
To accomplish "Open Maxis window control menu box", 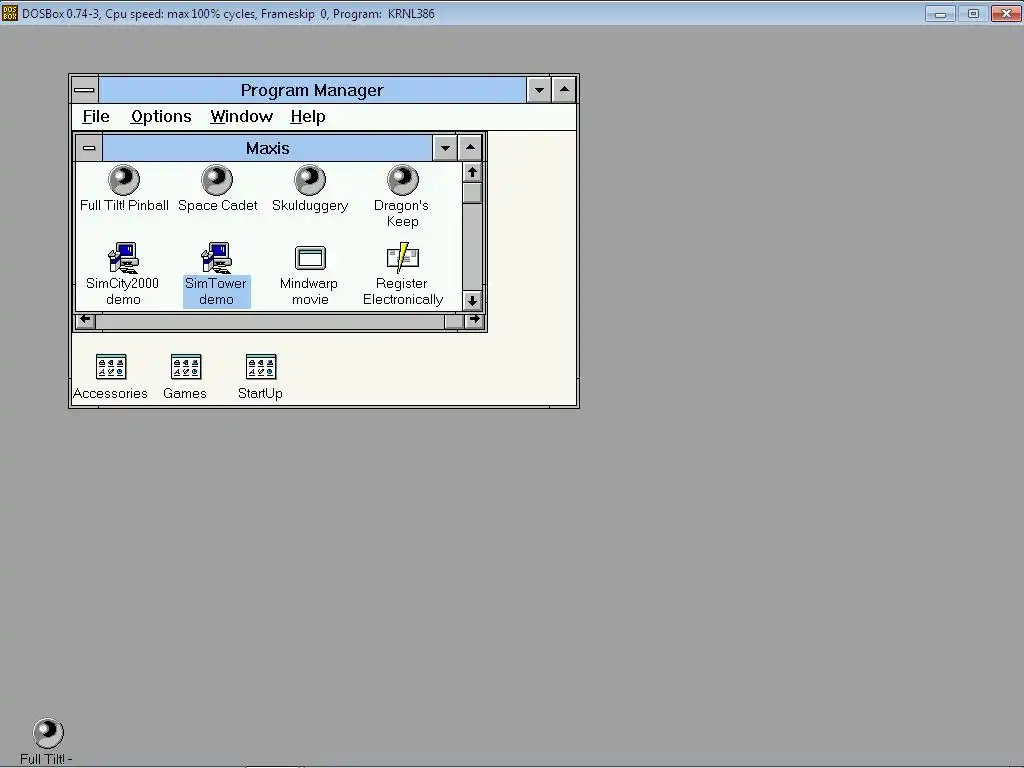I will (x=89, y=148).
